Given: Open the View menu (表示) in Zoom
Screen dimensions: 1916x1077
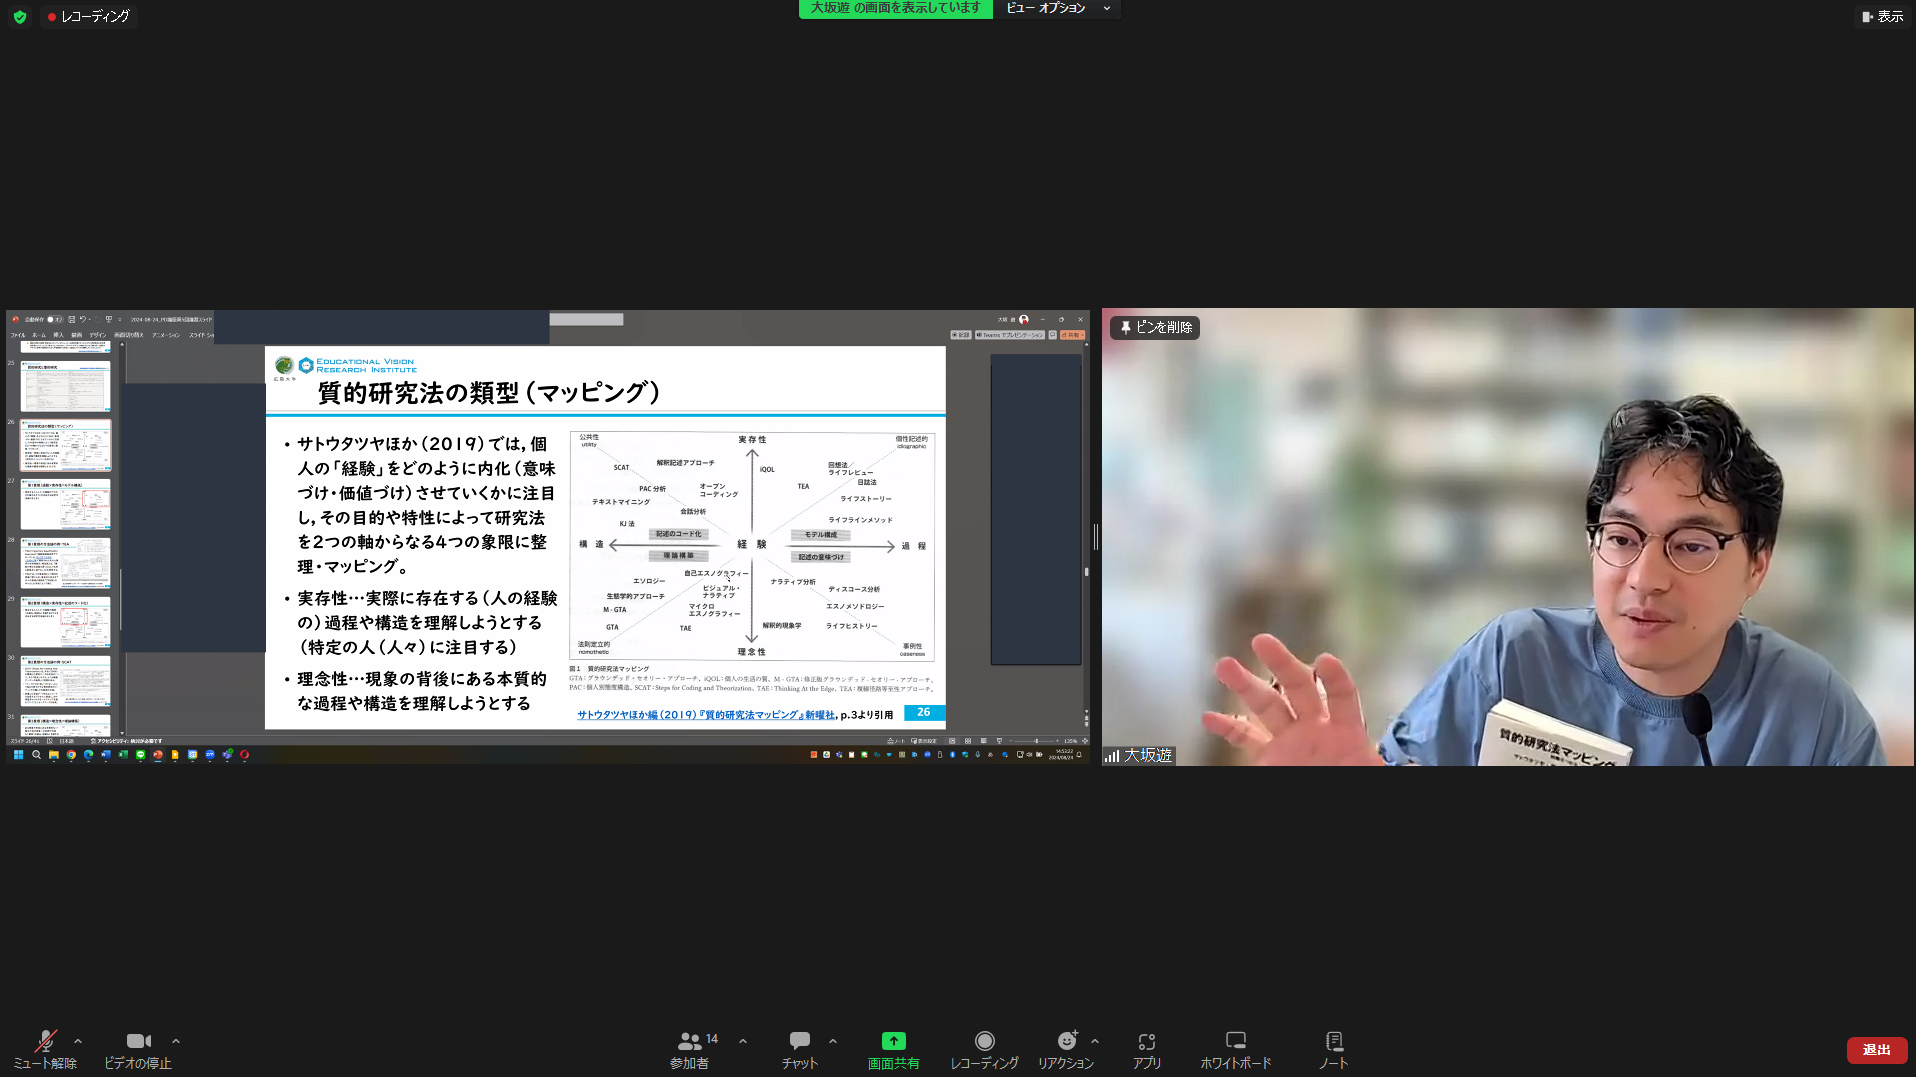Looking at the screenshot, I should 1881,16.
